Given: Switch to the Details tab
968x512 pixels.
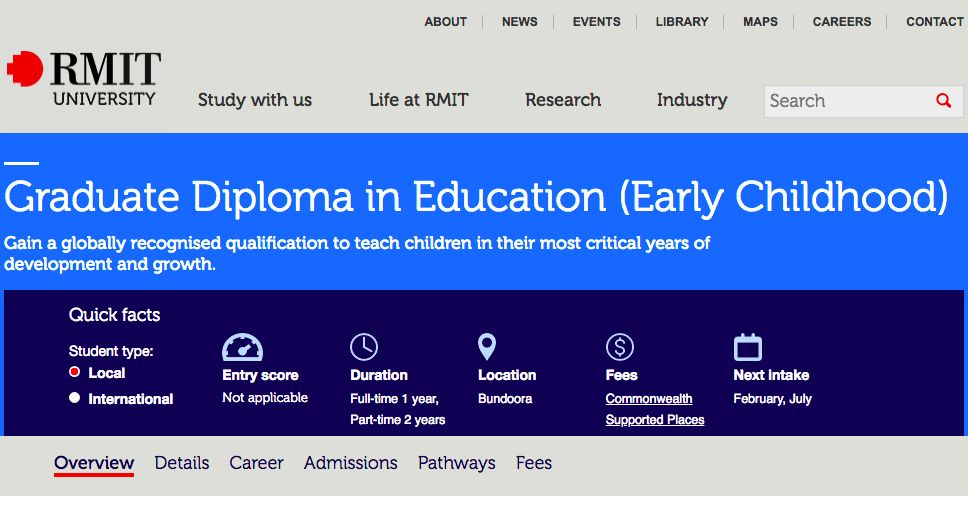Looking at the screenshot, I should point(182,463).
